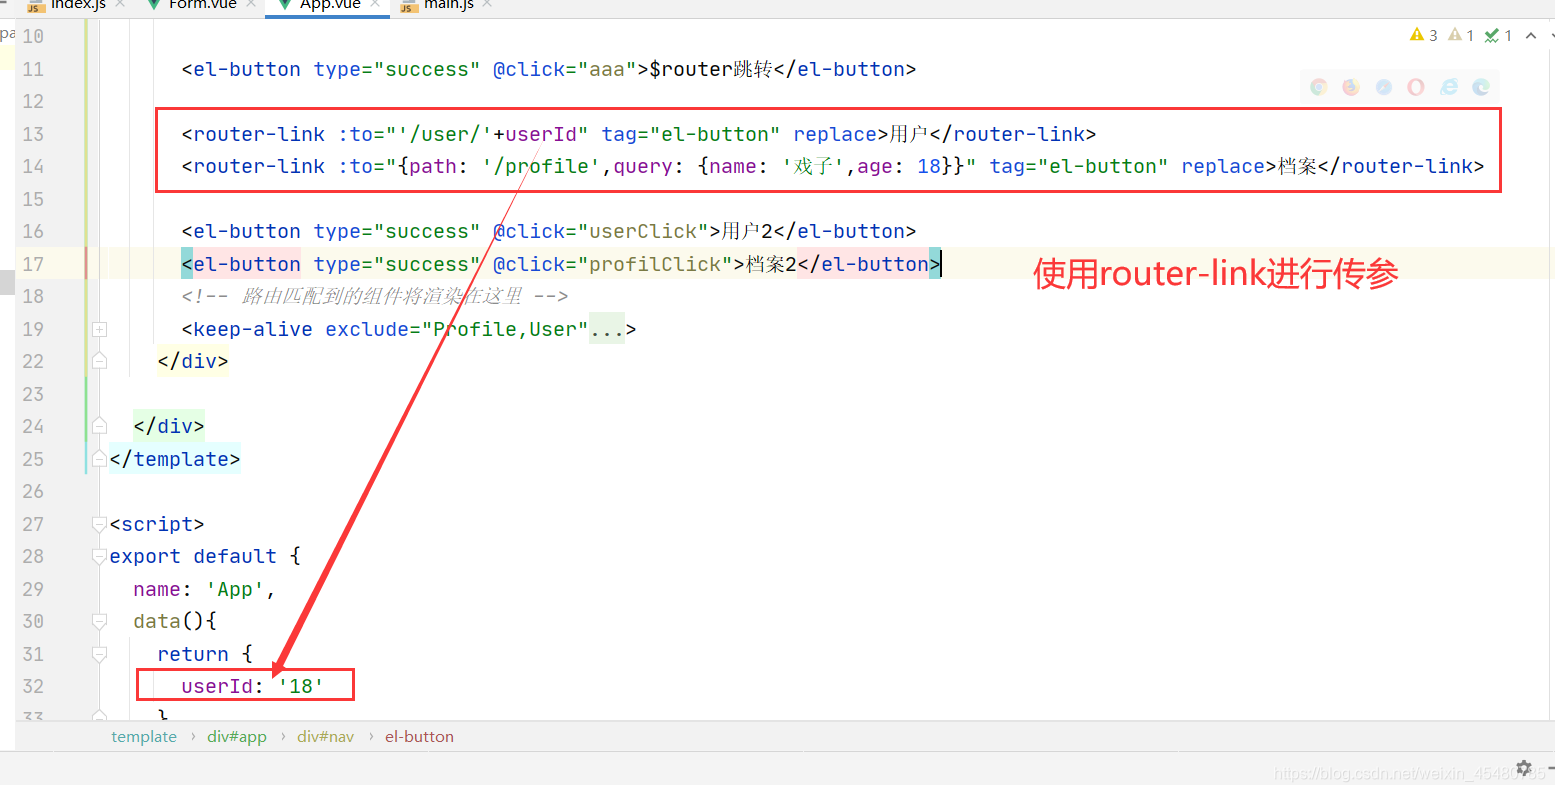This screenshot has height=792, width=1555.
Task: Click the '用户2' label on line 16
Action: (747, 231)
